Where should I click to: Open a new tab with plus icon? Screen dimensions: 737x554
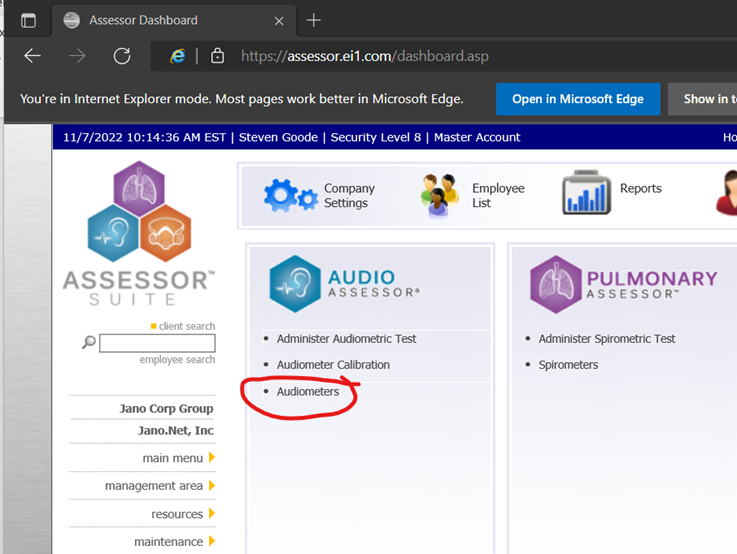[x=314, y=20]
